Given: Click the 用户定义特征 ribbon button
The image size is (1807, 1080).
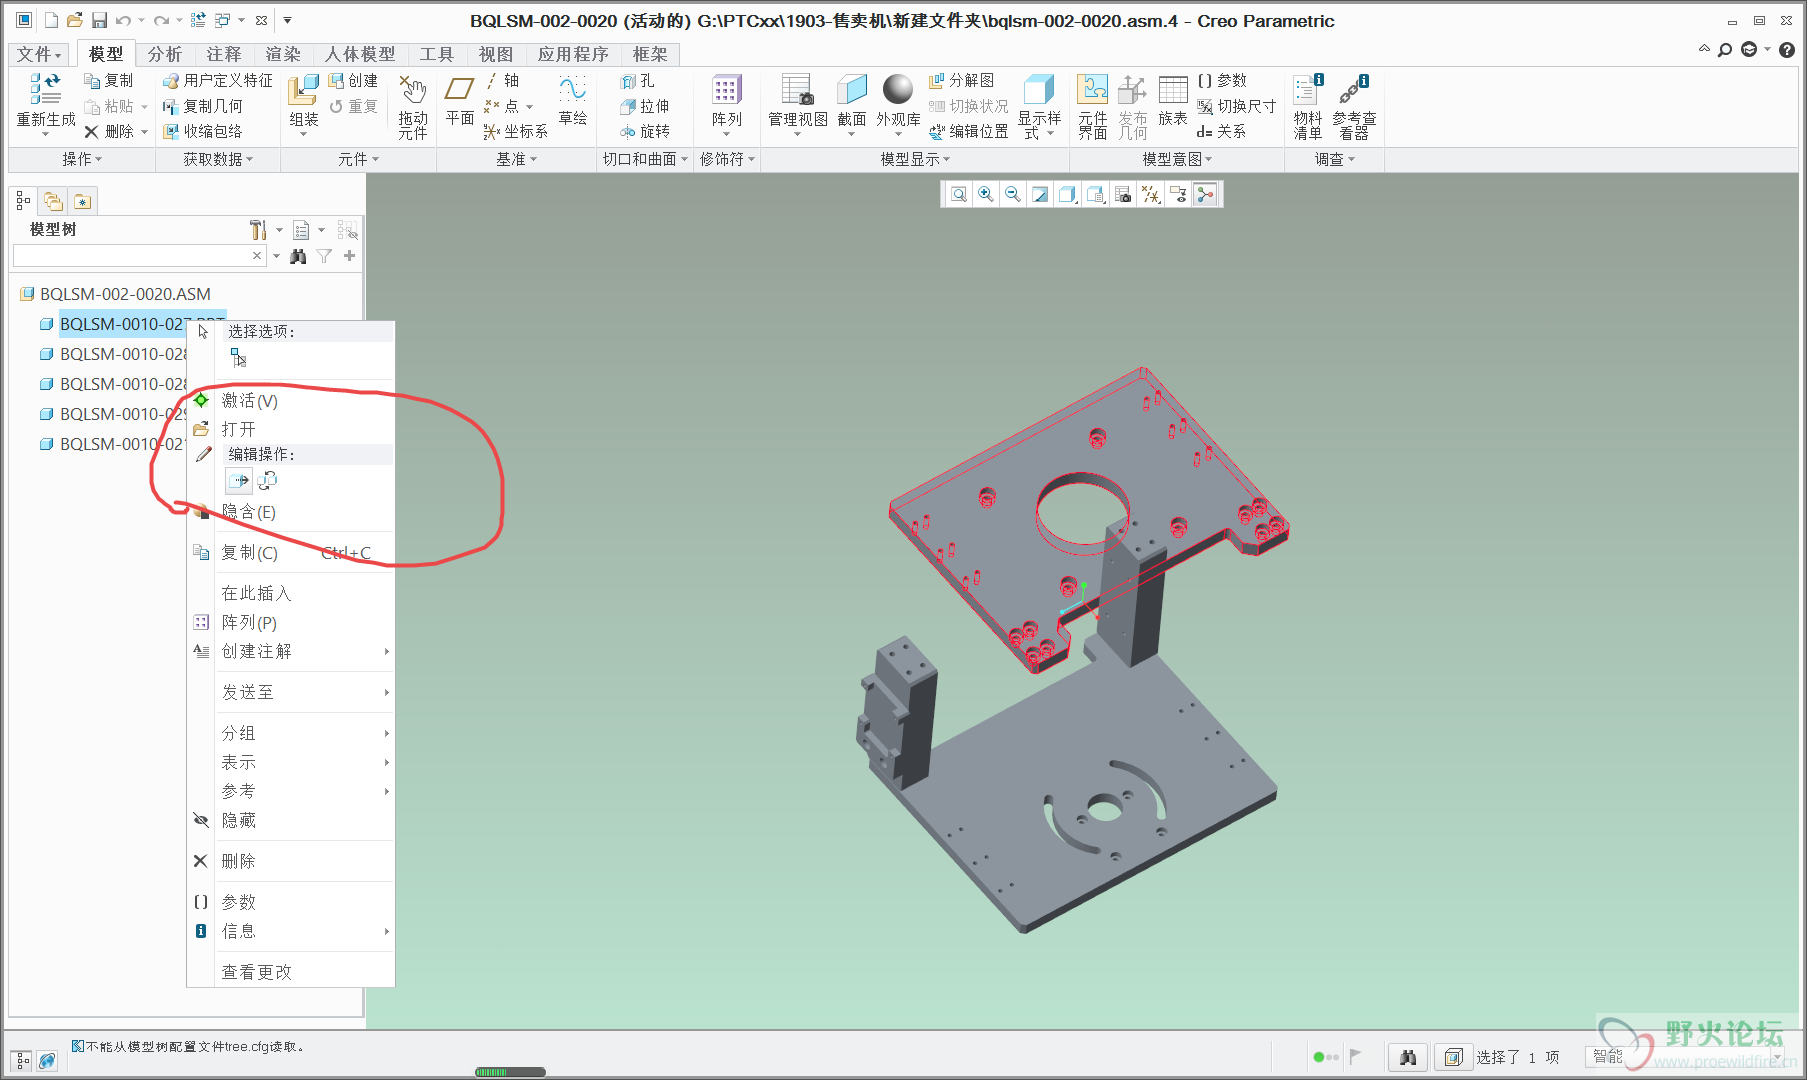Looking at the screenshot, I should tap(218, 81).
